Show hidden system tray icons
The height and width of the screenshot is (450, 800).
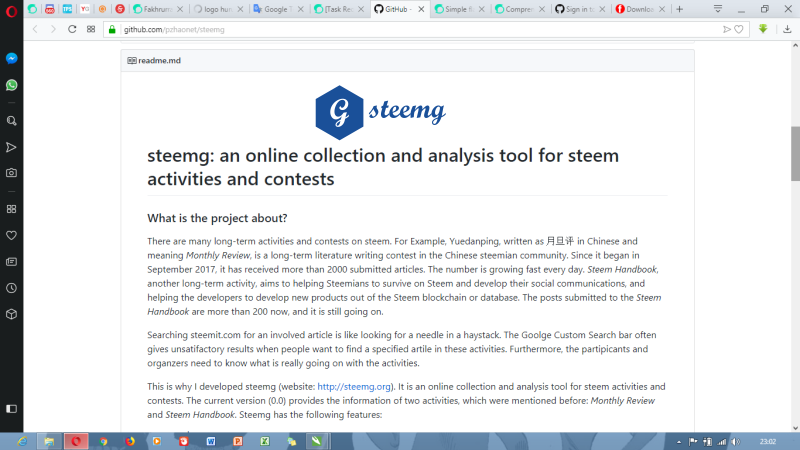click(x=679, y=442)
